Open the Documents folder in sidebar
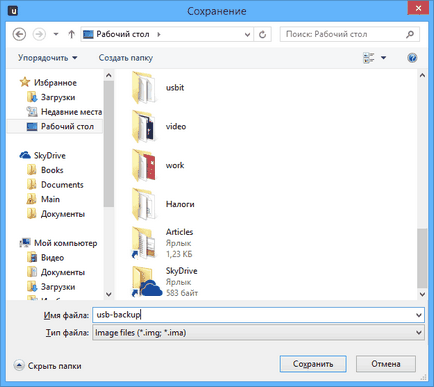Image resolution: width=434 pixels, height=387 pixels. tap(62, 185)
